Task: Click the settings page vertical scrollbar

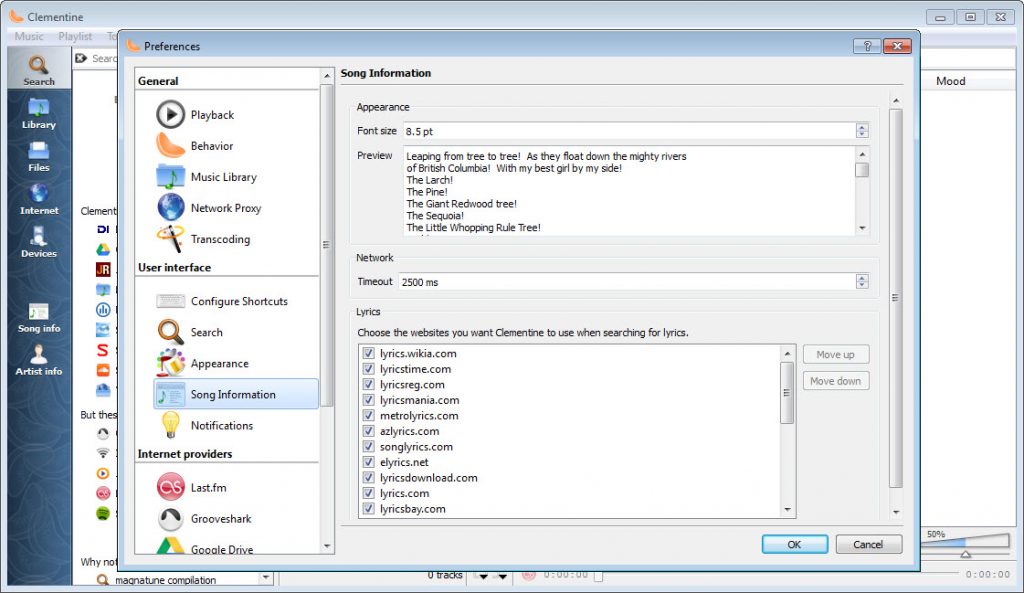Action: click(x=895, y=298)
